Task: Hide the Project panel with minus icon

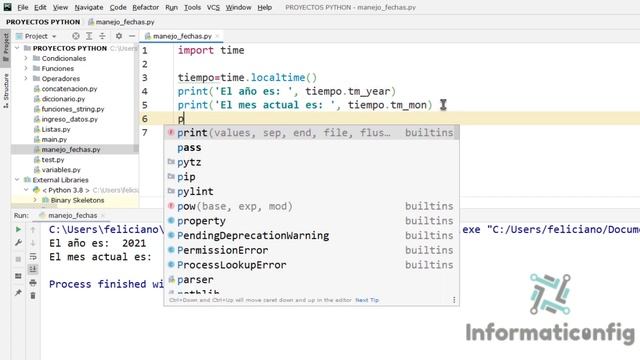Action: point(132,36)
